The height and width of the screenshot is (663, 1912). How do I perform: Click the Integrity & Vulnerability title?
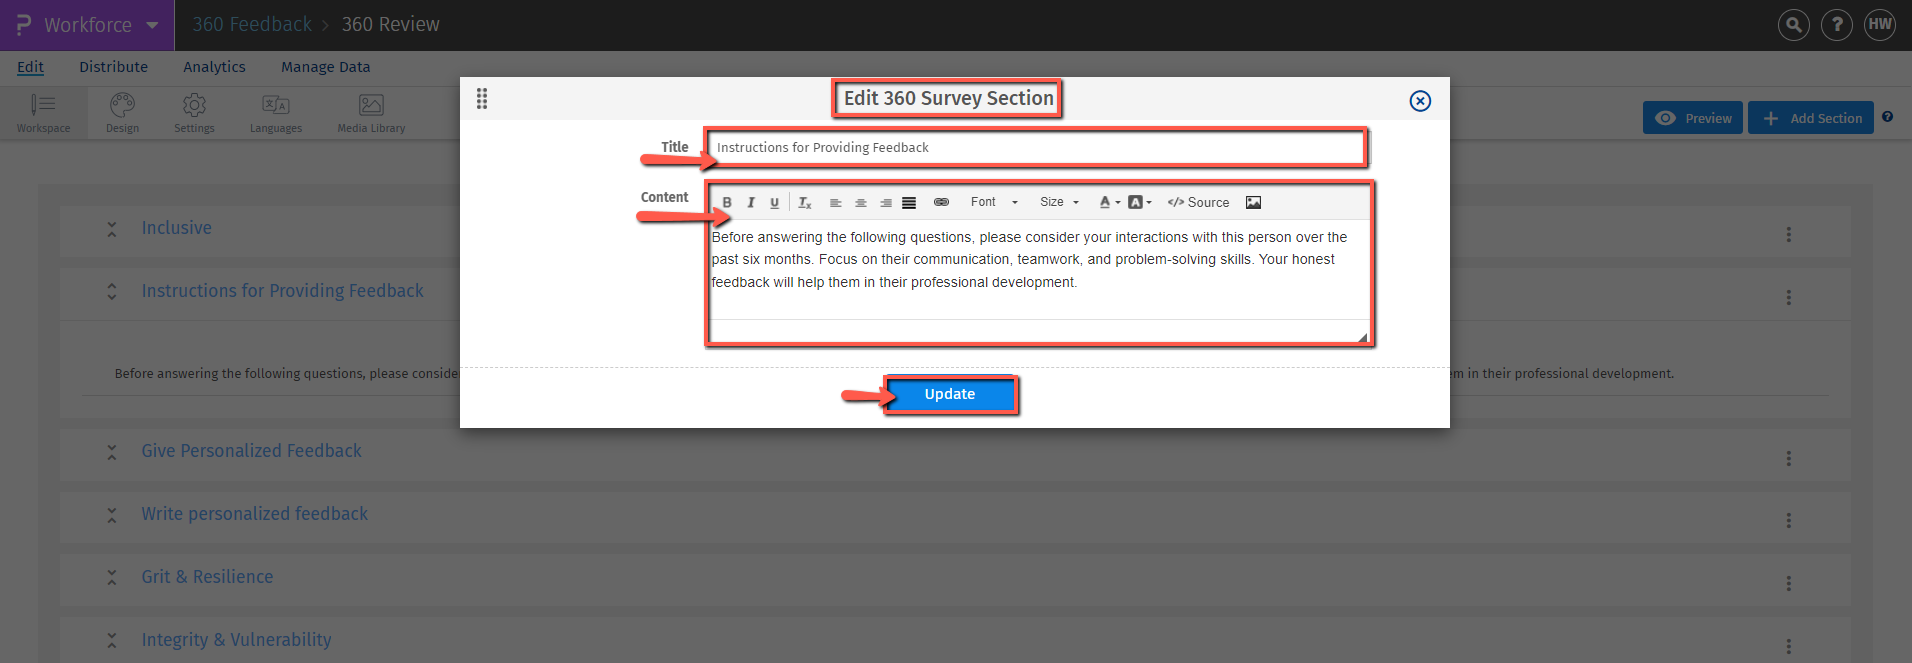(x=236, y=640)
